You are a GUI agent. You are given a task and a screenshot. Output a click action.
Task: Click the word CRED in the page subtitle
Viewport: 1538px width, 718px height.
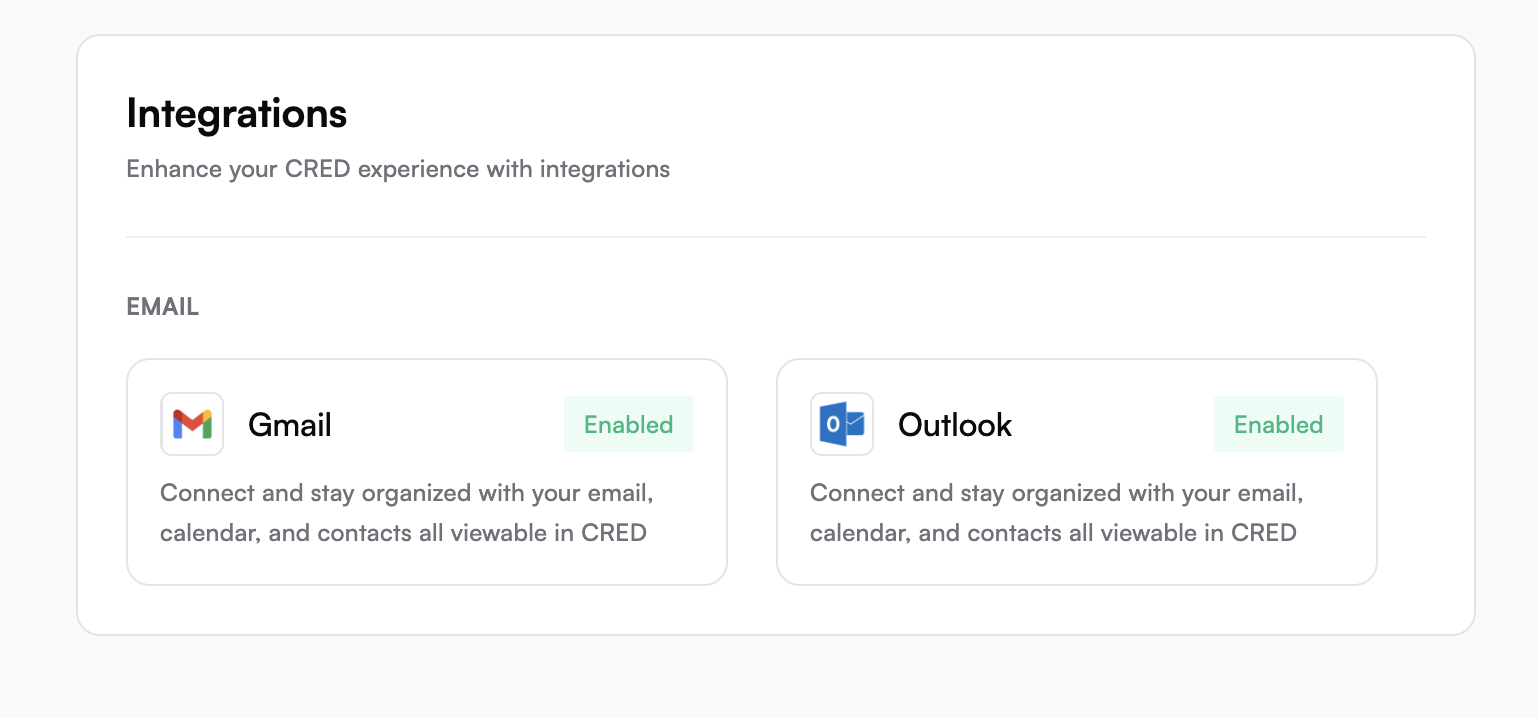(318, 169)
